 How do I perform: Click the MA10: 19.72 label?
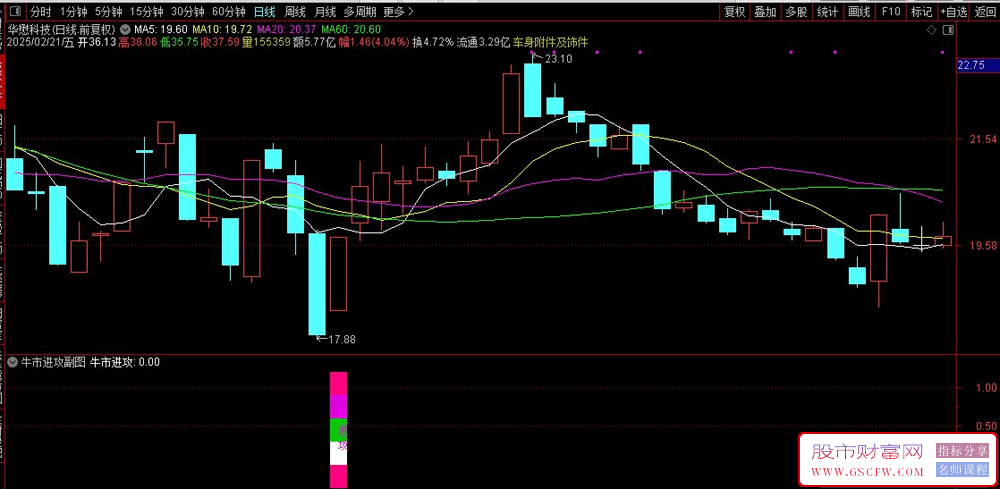tap(222, 29)
